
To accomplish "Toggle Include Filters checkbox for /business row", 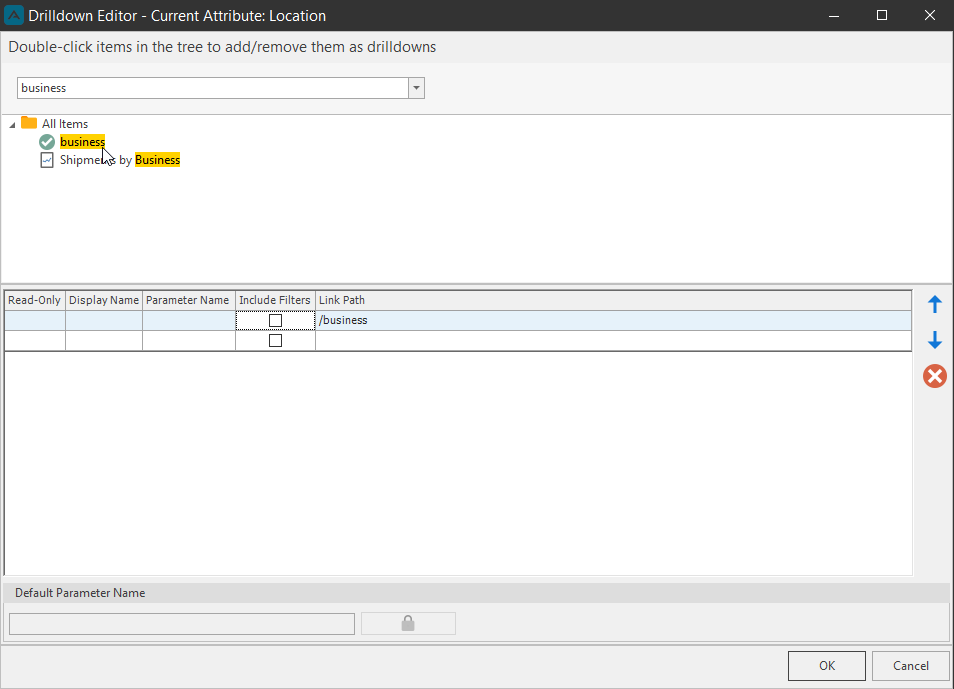I will [x=276, y=320].
